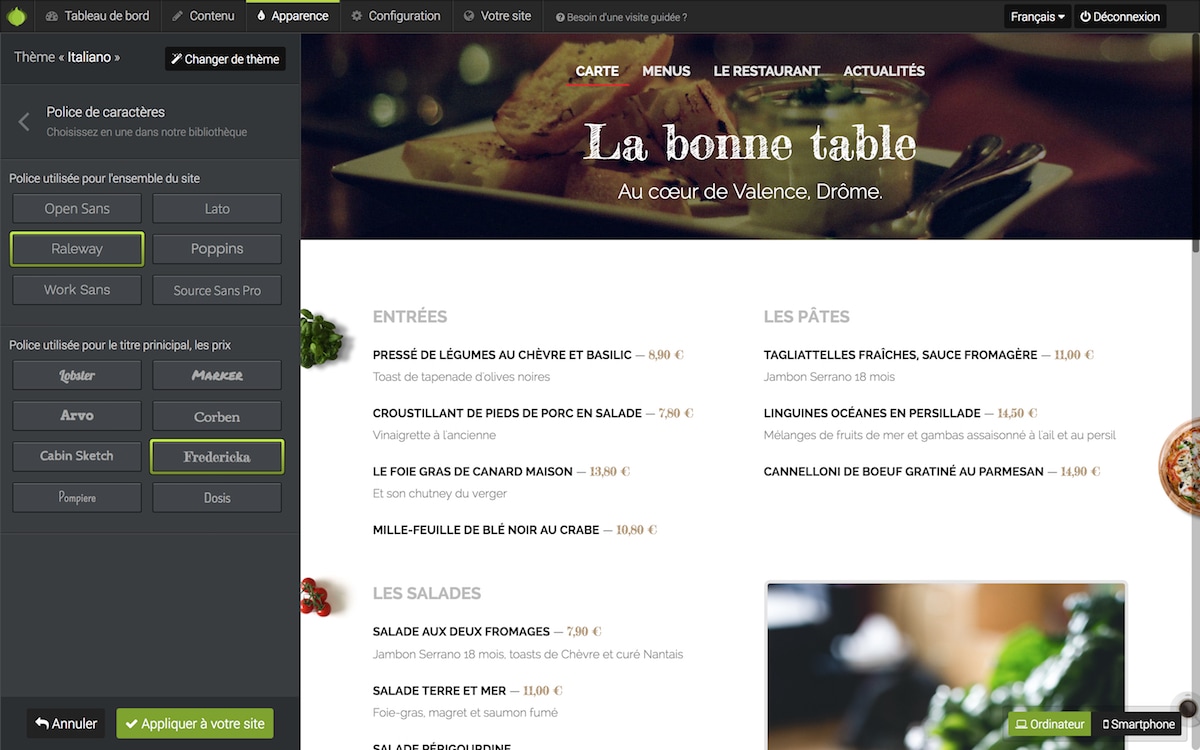Switch to the Contenu tab

[x=203, y=16]
